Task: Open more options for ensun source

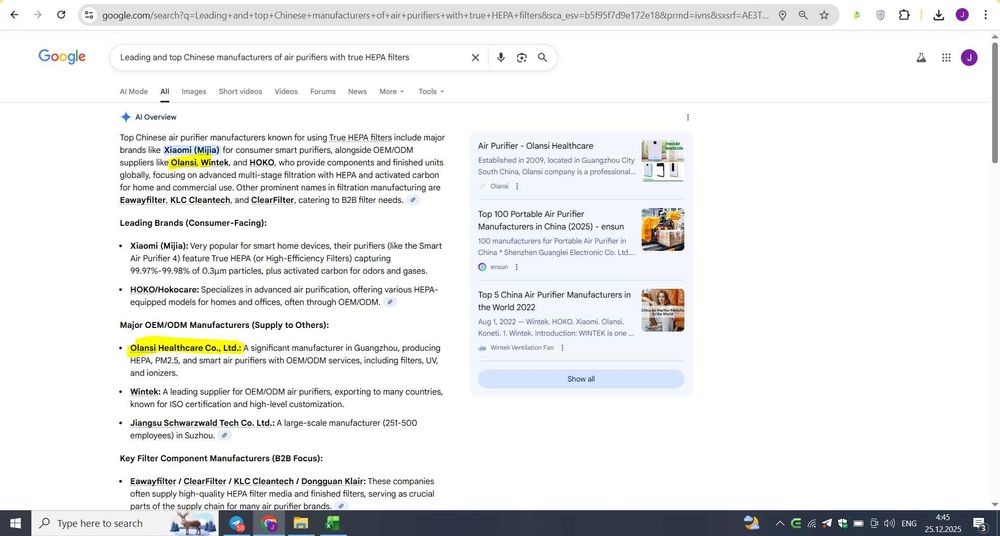Action: pos(516,267)
